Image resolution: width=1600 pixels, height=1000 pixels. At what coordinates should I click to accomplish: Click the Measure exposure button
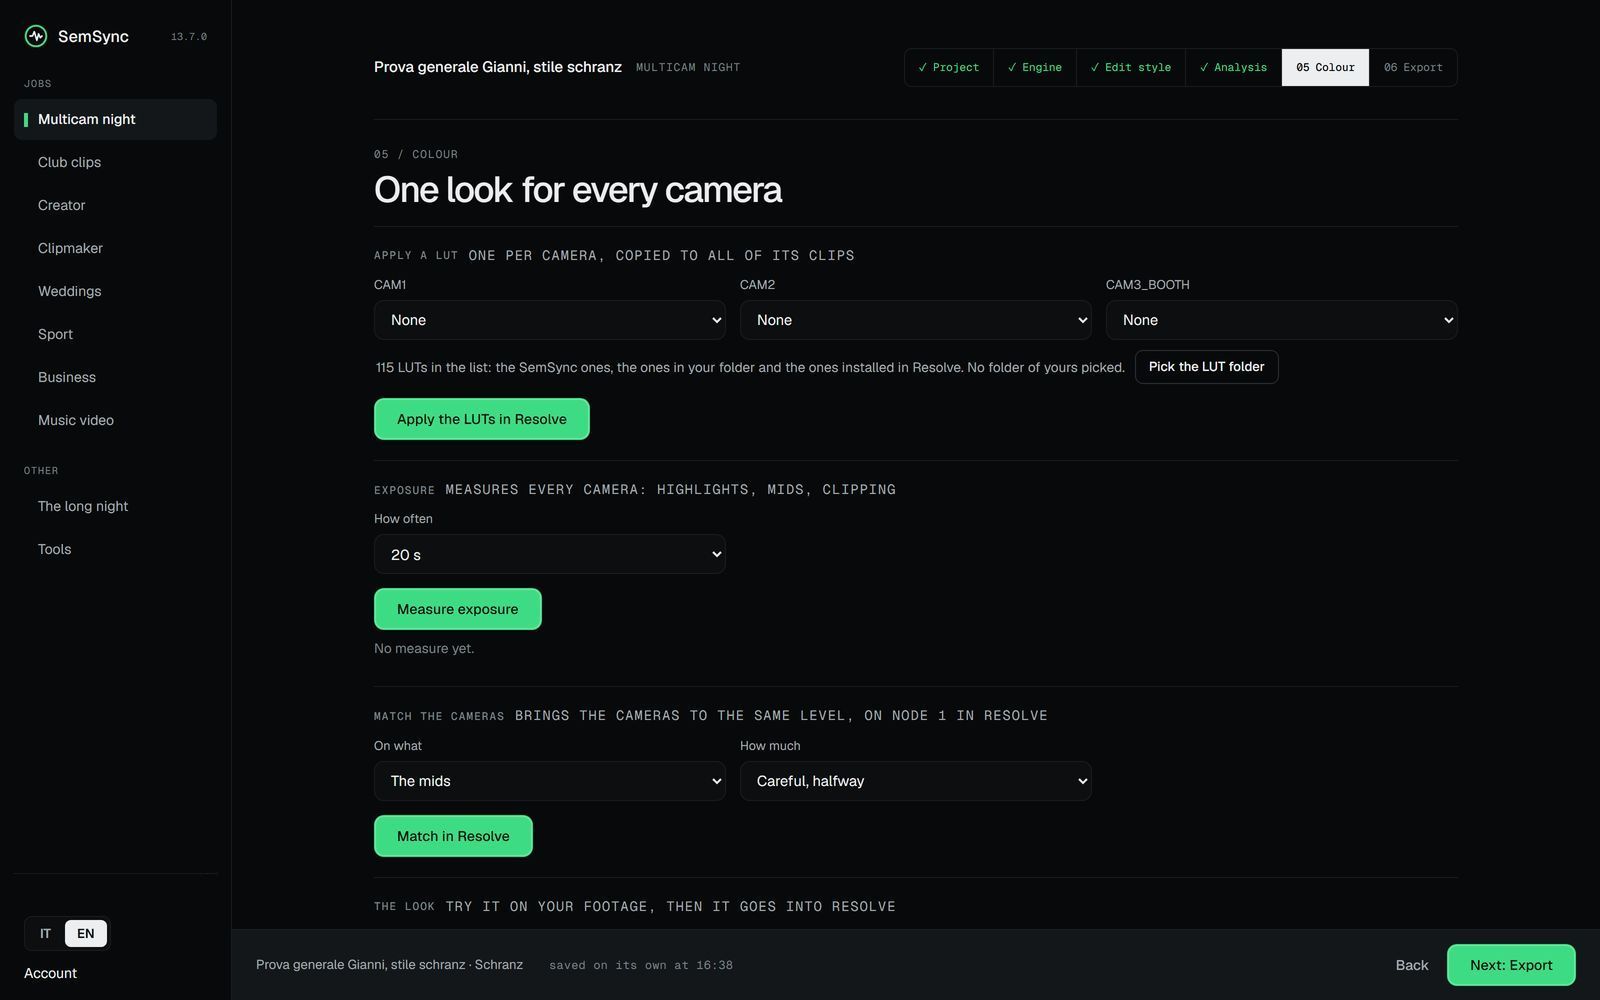click(458, 609)
